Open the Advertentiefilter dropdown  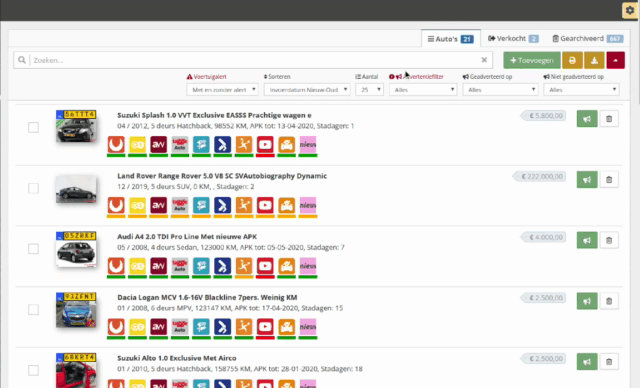click(423, 90)
